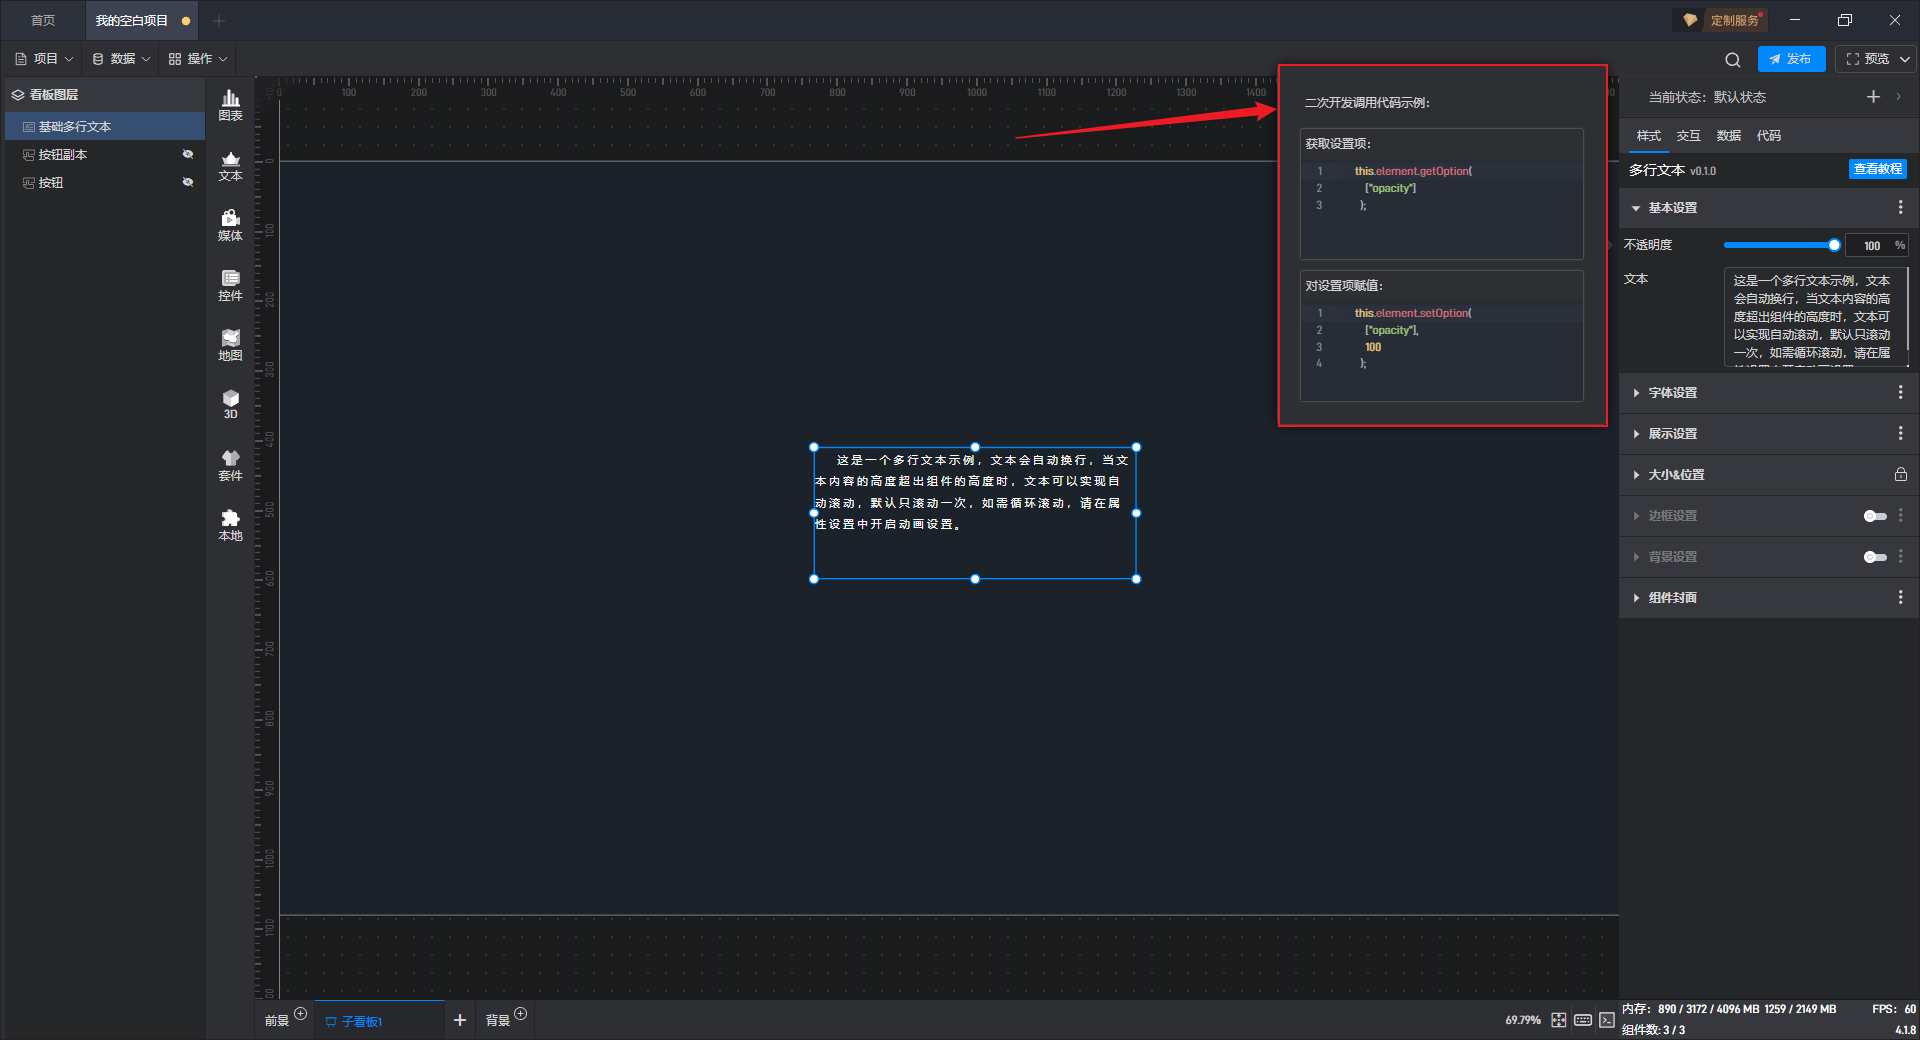Open the 媒体 media component panel
Screen dimensions: 1920x1040
tap(230, 224)
